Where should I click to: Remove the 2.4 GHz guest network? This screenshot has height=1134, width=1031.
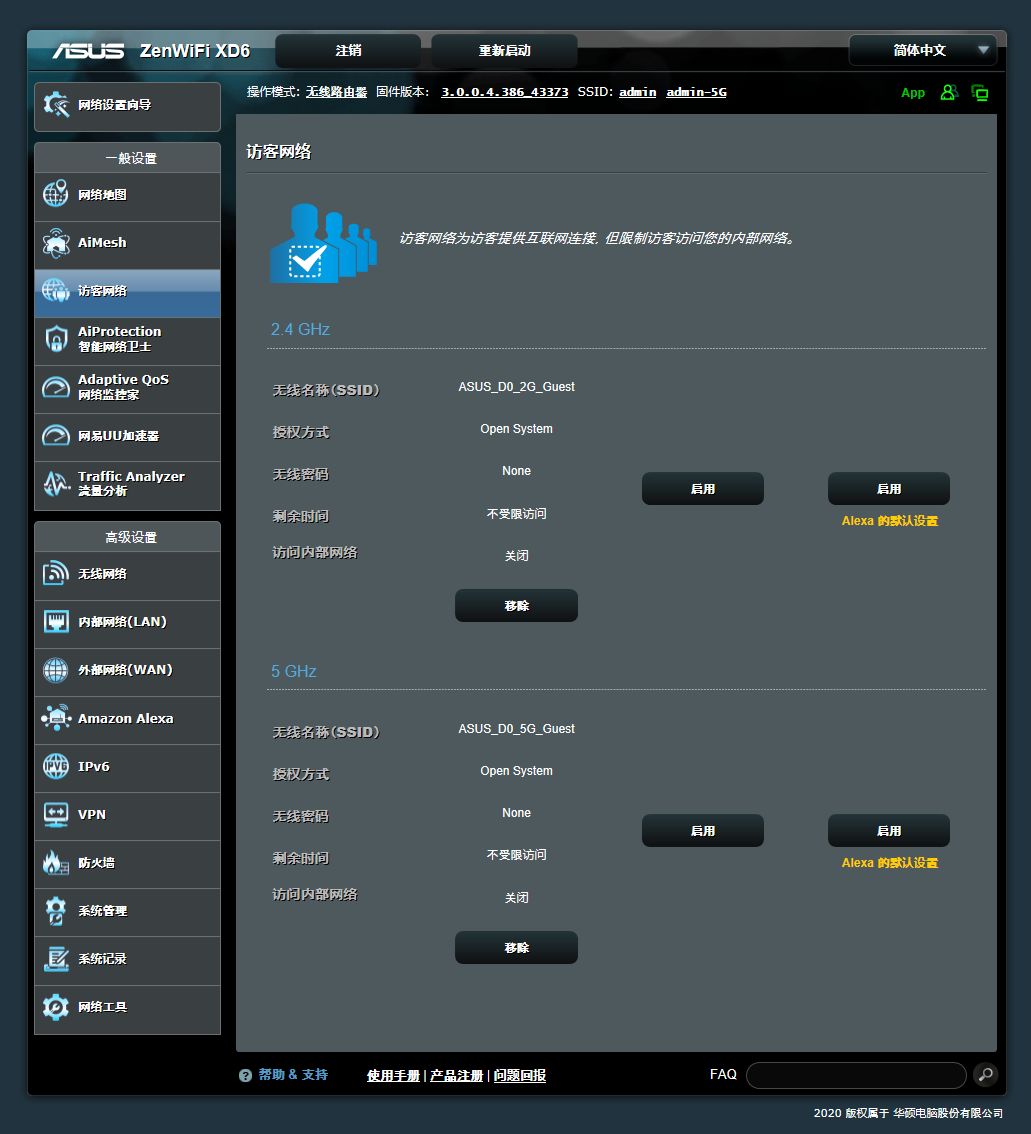[x=516, y=605]
